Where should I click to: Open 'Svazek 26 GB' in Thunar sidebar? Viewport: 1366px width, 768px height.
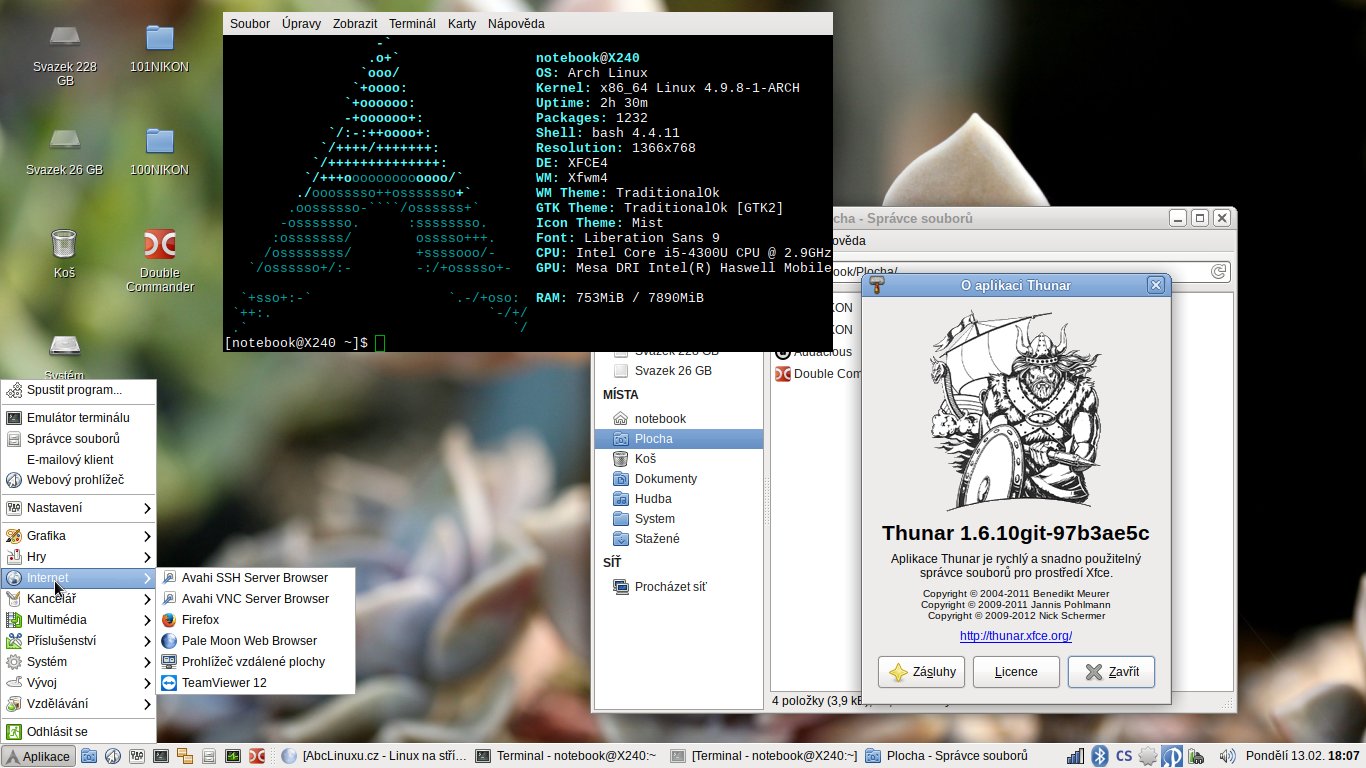point(678,371)
